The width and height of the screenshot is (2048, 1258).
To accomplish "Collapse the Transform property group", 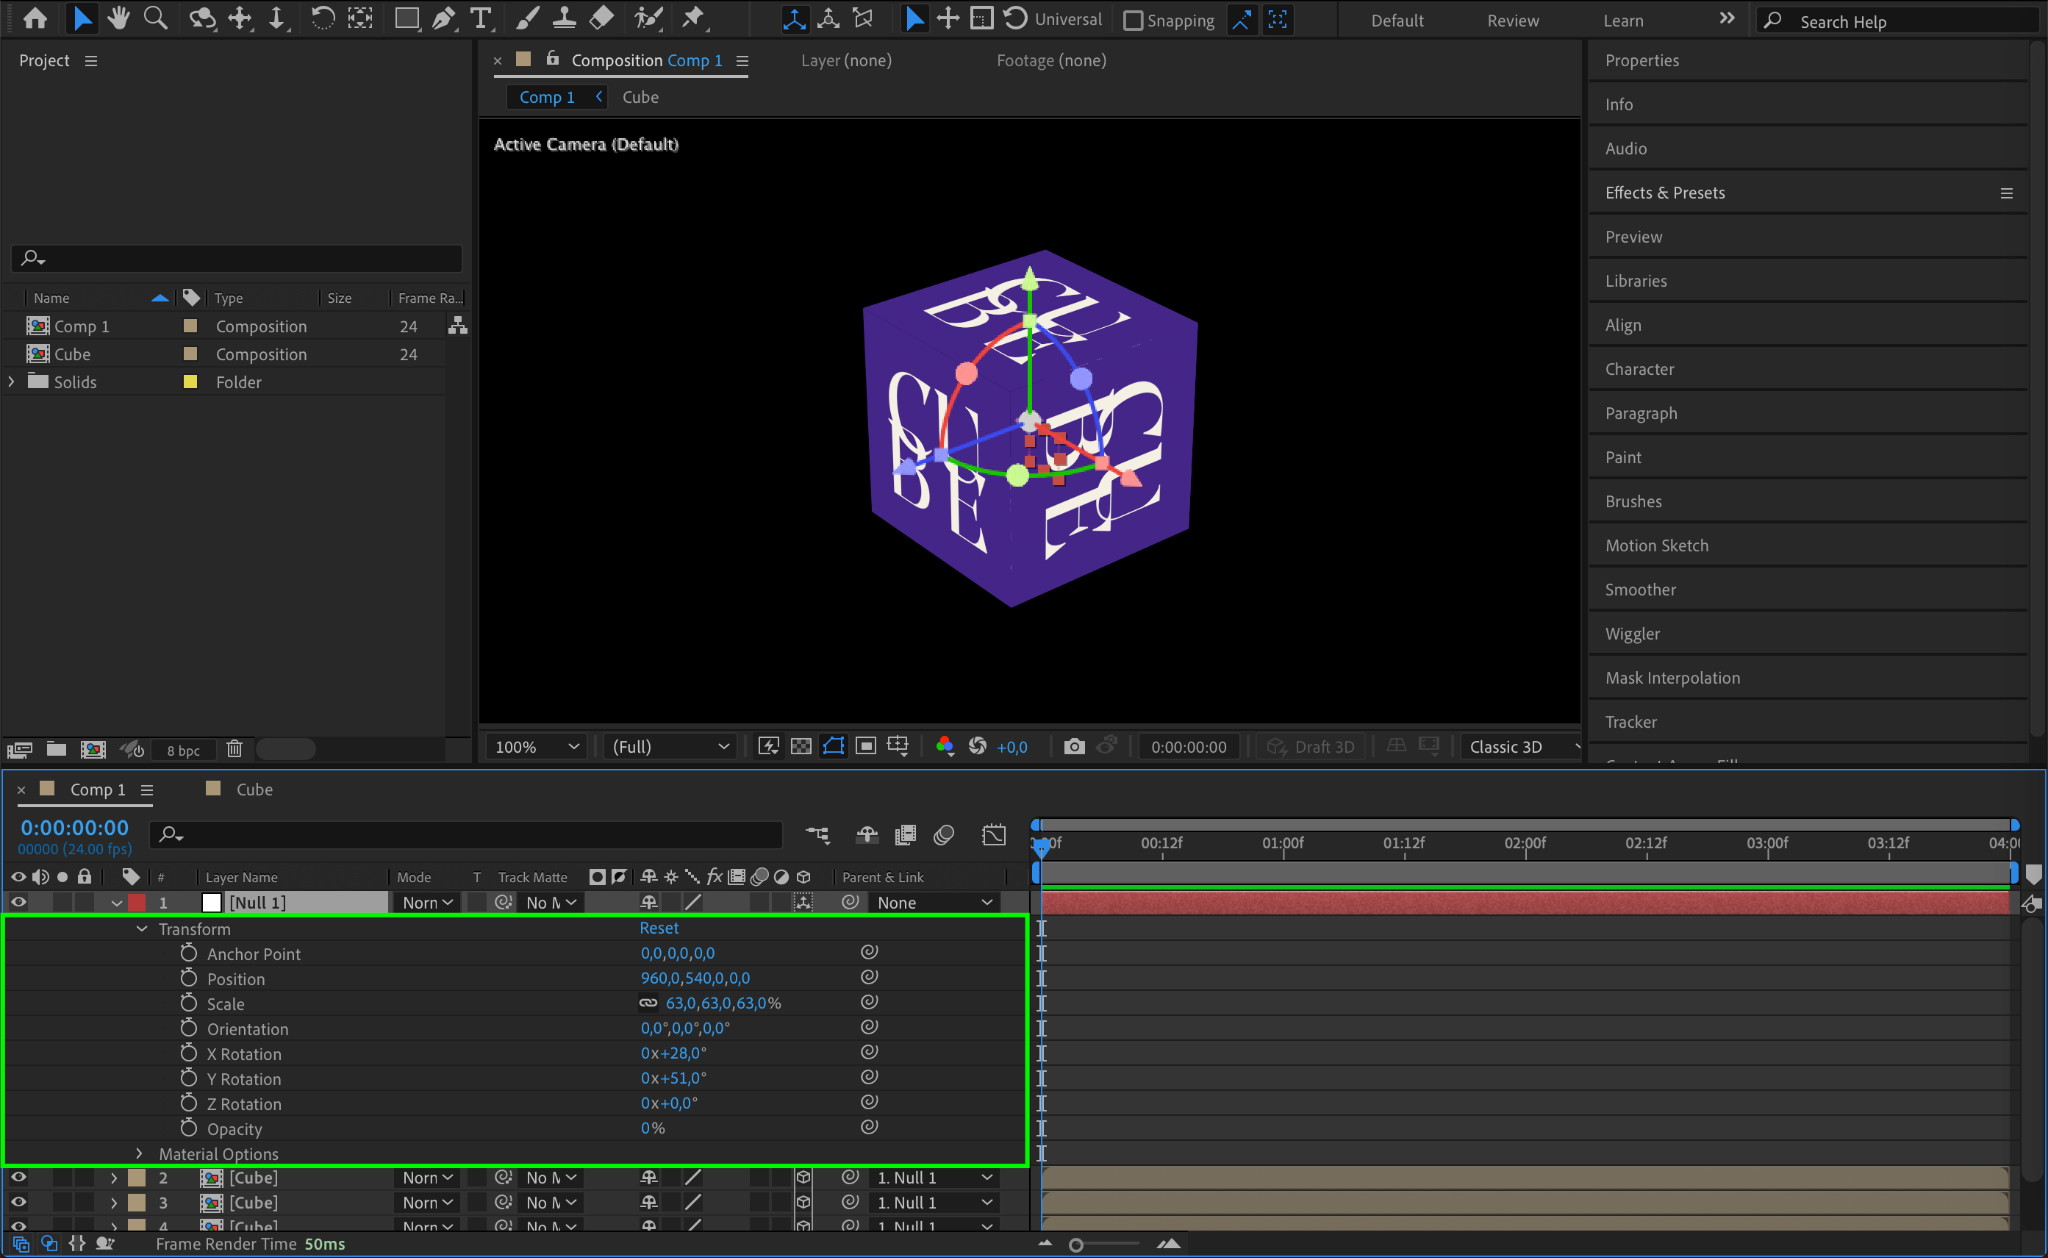I will coord(142,929).
